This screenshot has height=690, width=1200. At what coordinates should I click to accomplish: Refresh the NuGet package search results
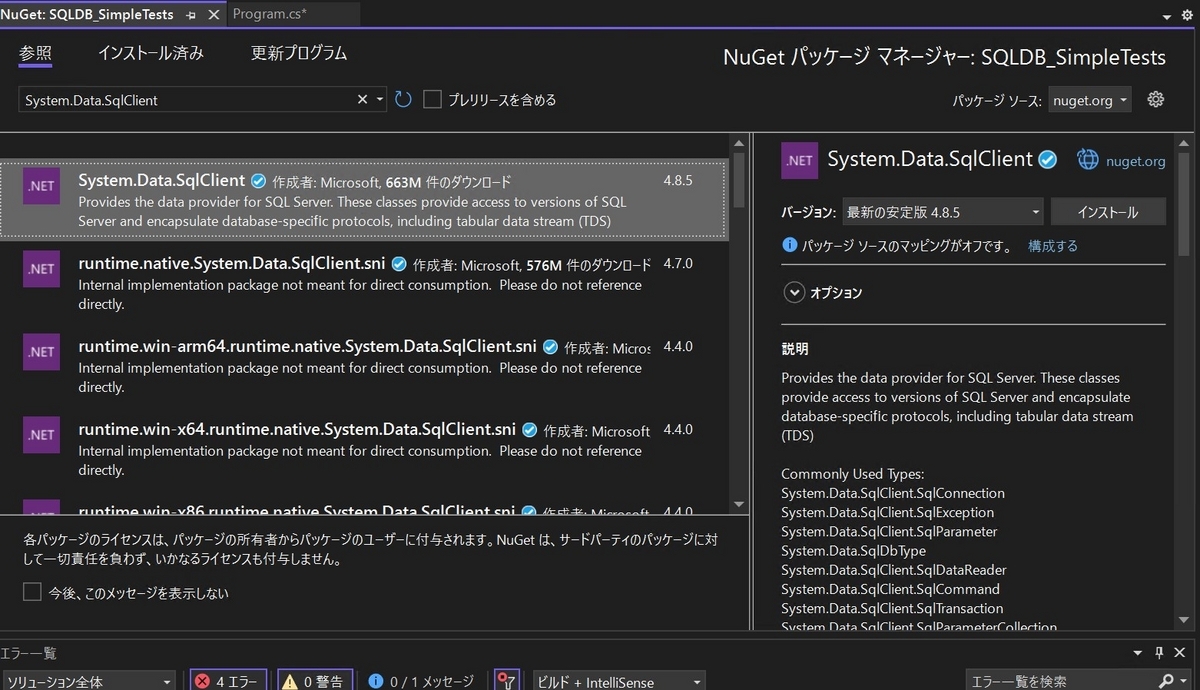[403, 99]
